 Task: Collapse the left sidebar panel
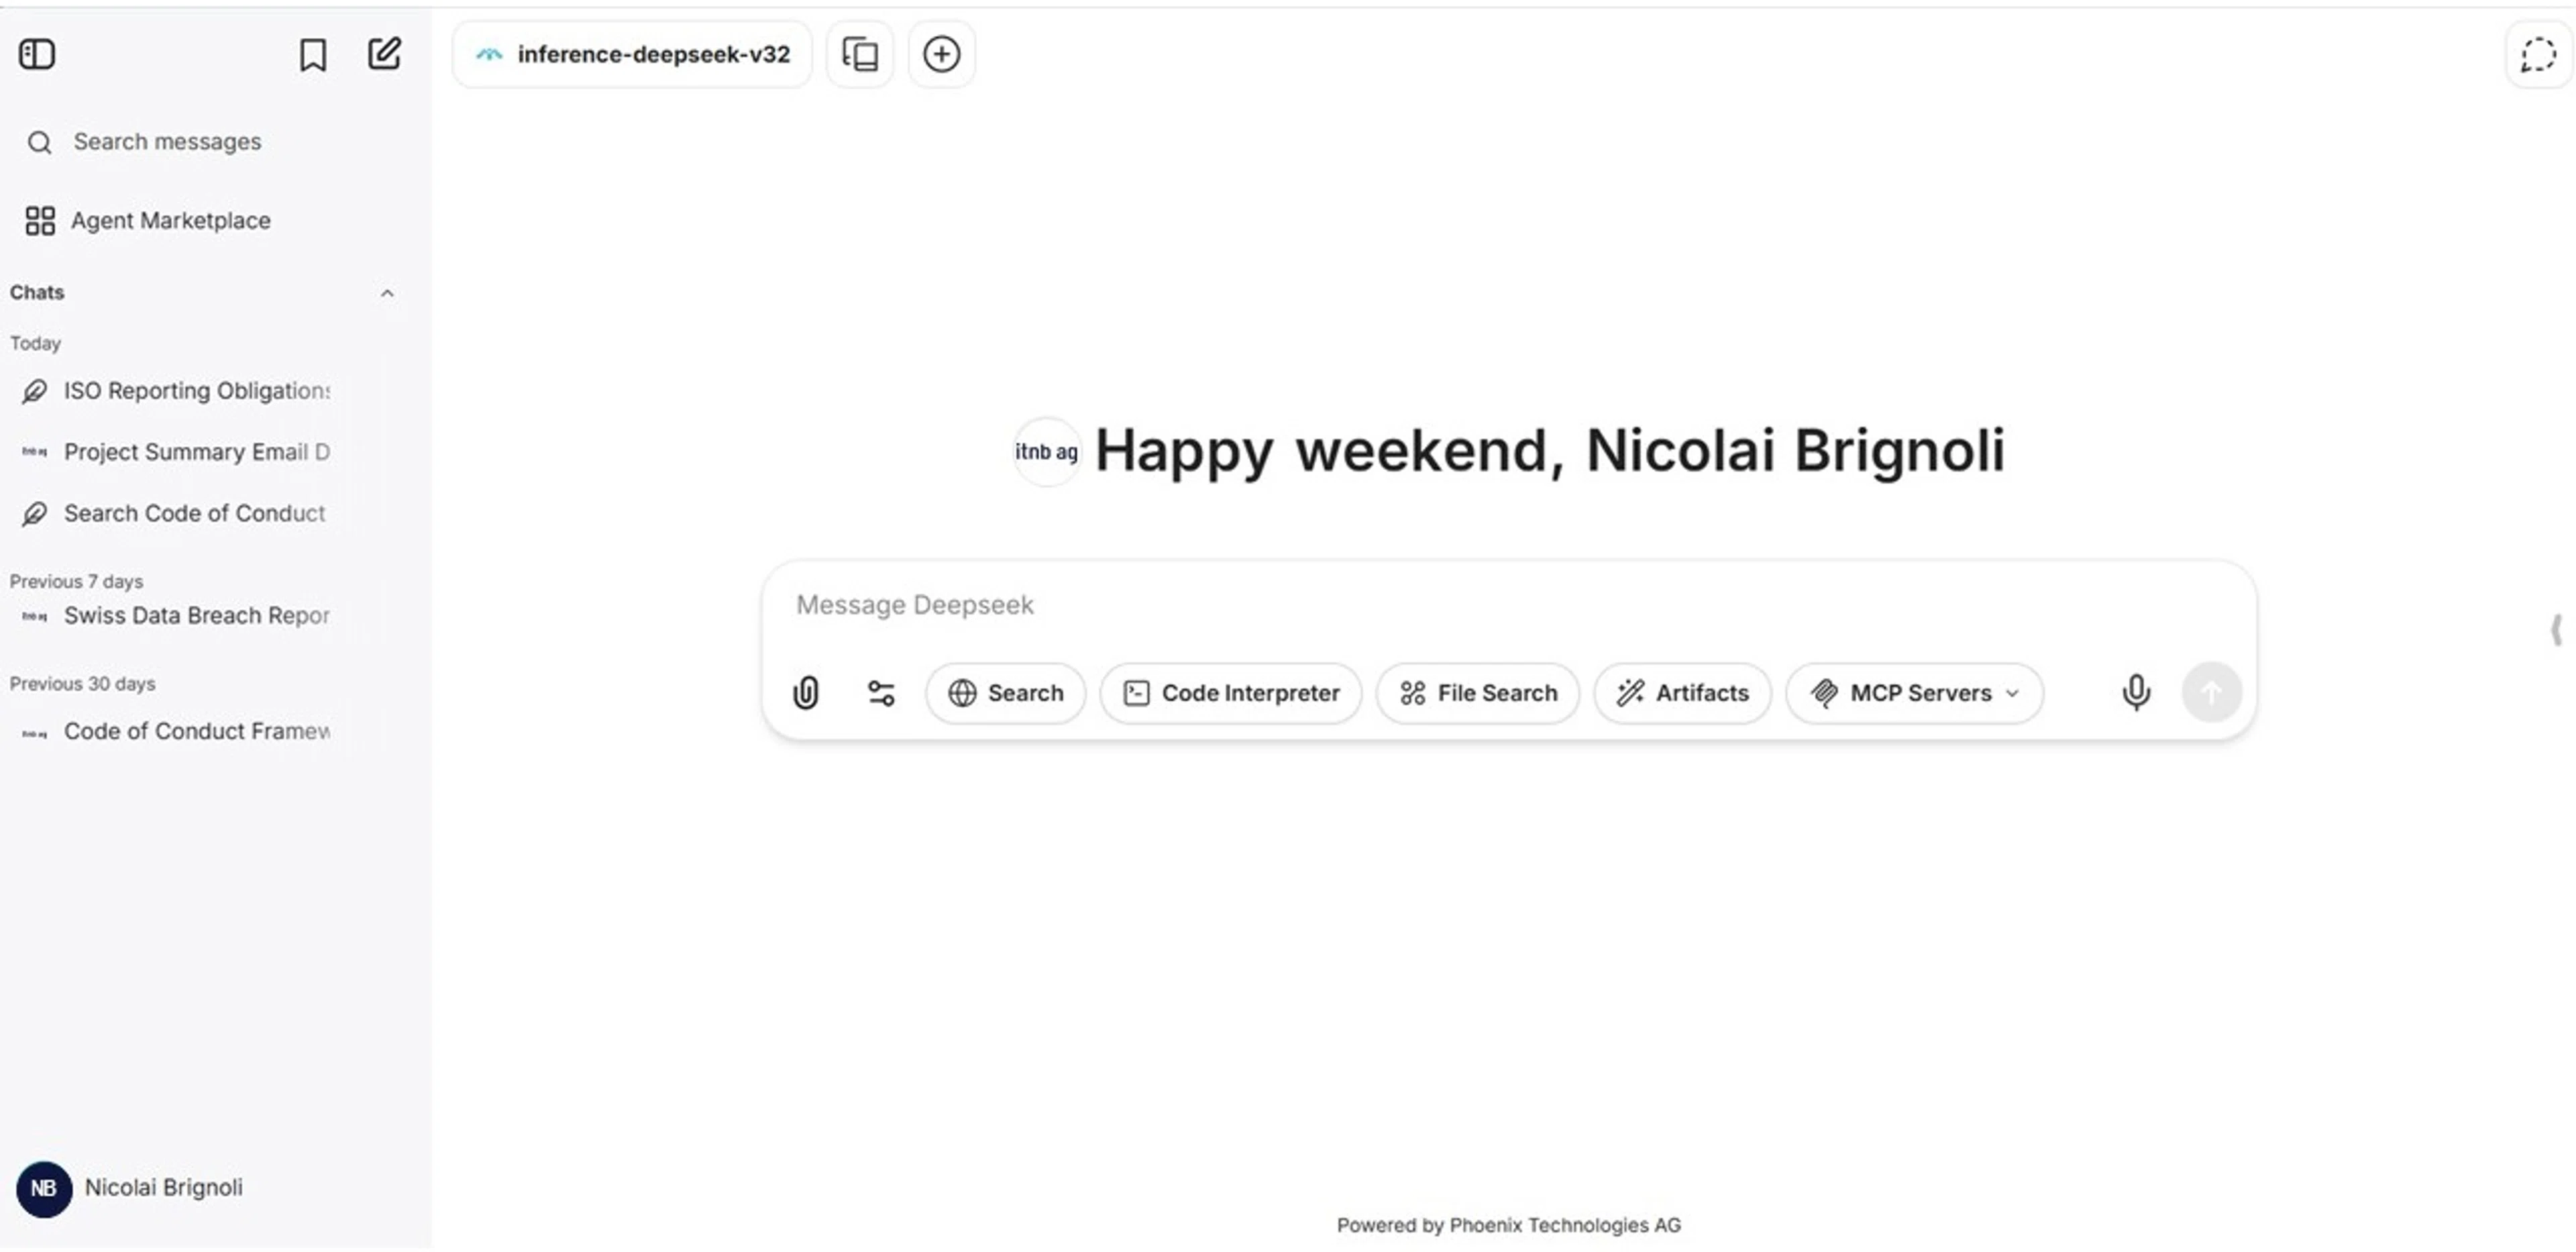pyautogui.click(x=37, y=54)
